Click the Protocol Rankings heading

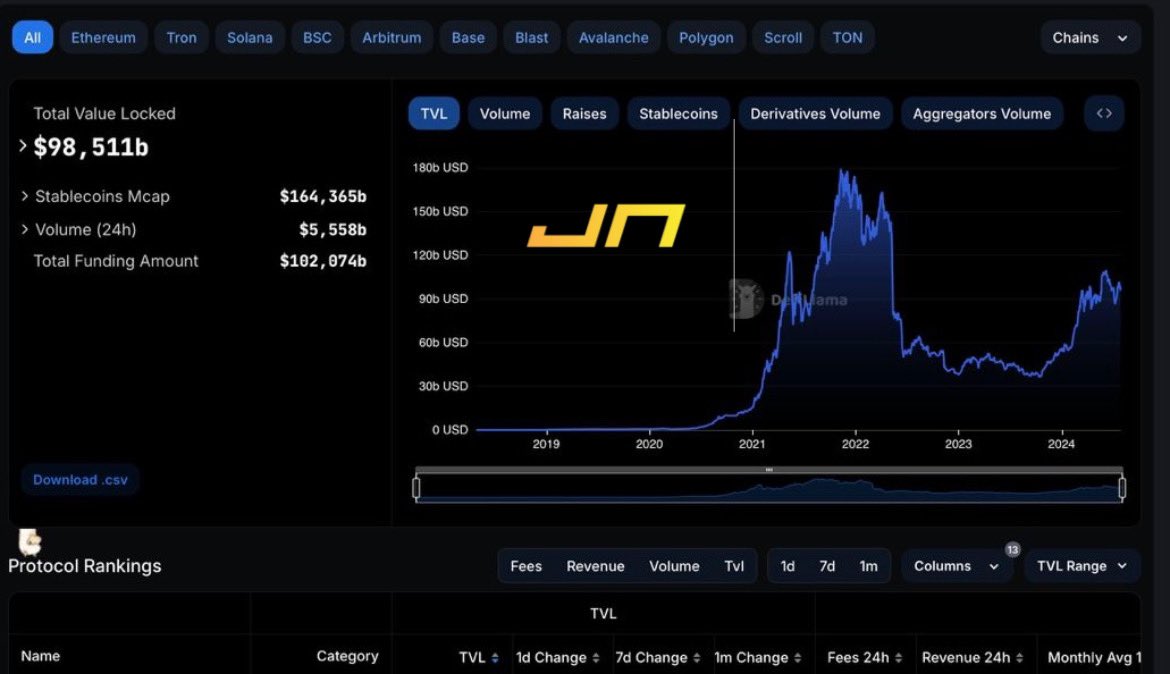pyautogui.click(x=84, y=566)
